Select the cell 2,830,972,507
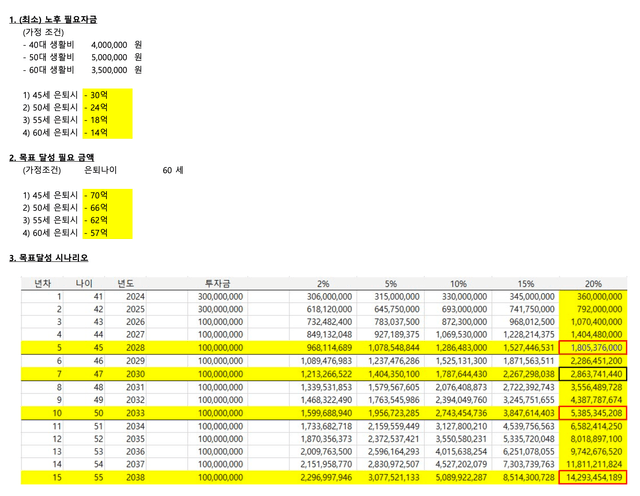 pyautogui.click(x=393, y=464)
